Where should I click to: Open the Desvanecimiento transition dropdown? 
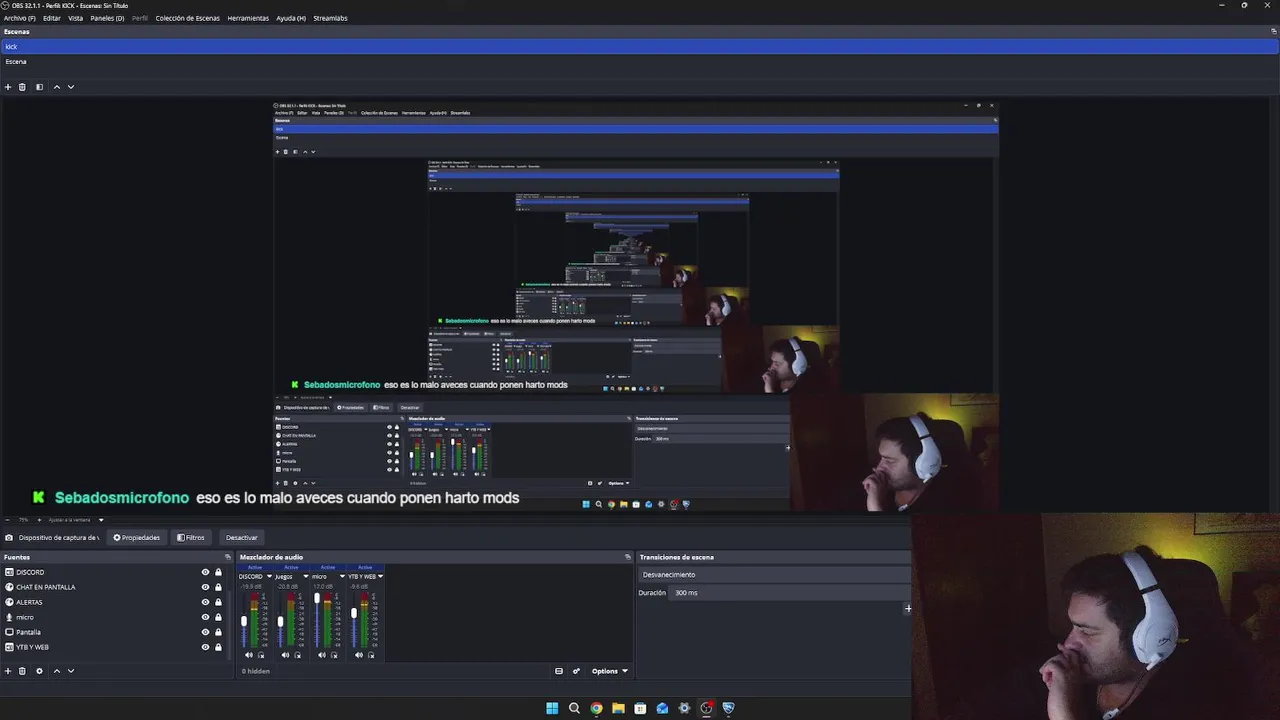tap(774, 575)
